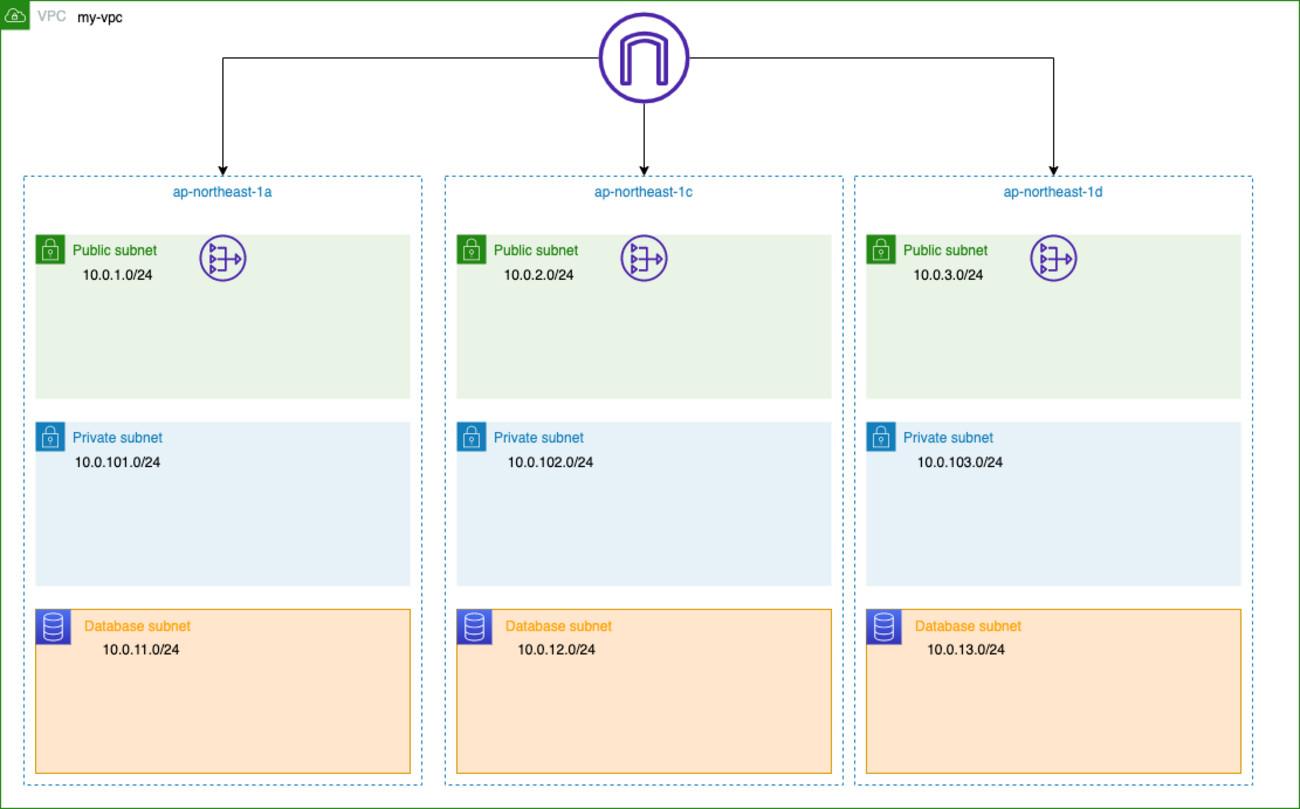
Task: Click the Public subnet label in ap-northeast-1c
Action: 536,250
